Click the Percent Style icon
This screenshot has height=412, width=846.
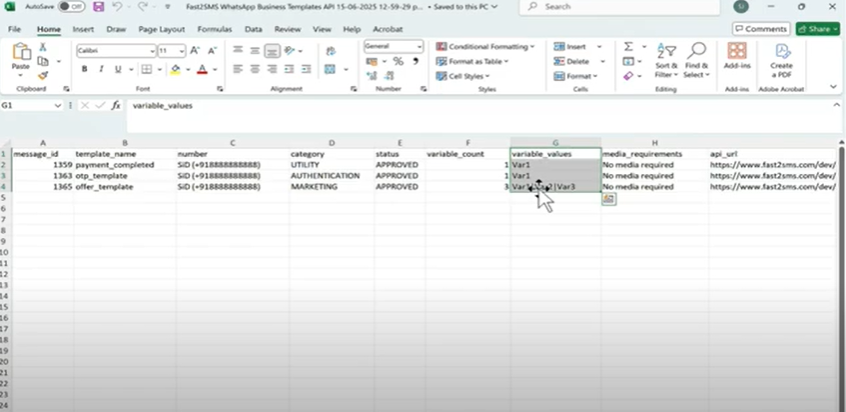398,62
